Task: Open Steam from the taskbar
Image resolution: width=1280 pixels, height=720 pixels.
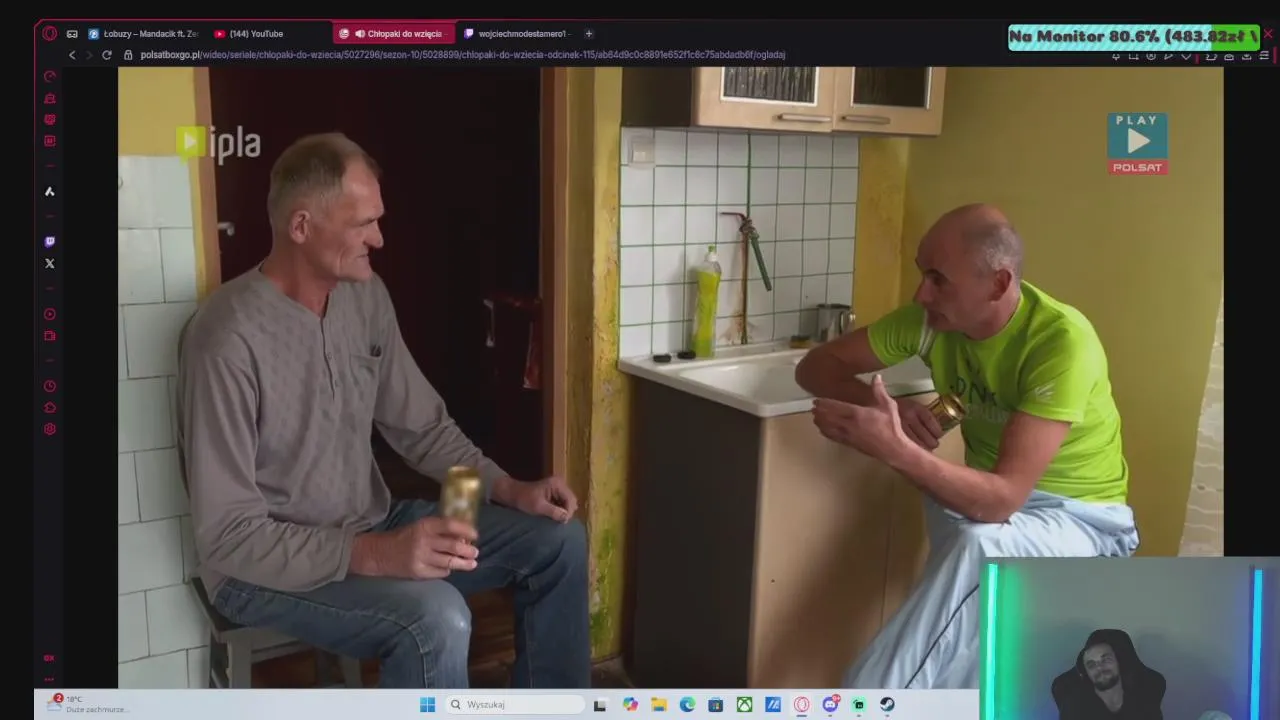Action: [x=887, y=705]
